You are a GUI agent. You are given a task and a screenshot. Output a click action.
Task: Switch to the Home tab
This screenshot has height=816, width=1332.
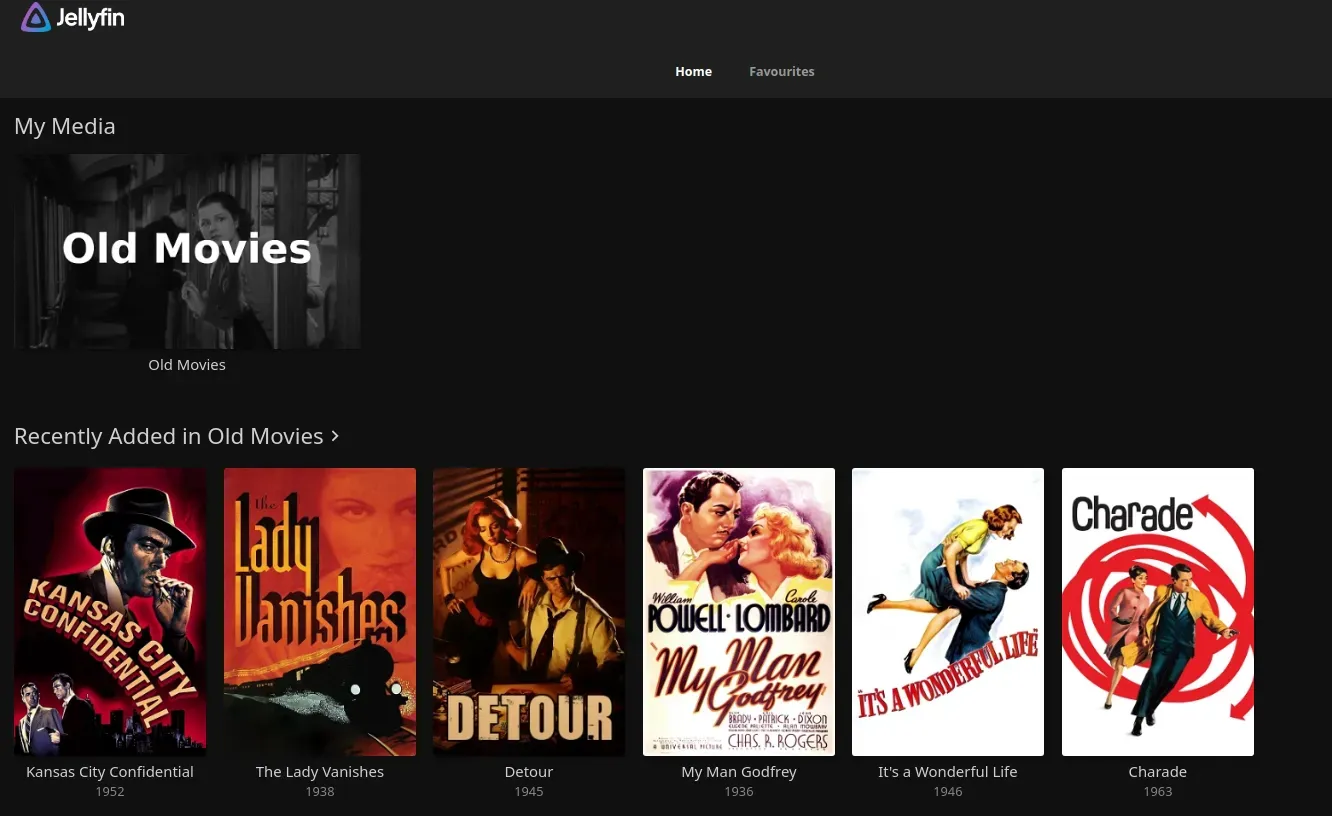pyautogui.click(x=693, y=71)
